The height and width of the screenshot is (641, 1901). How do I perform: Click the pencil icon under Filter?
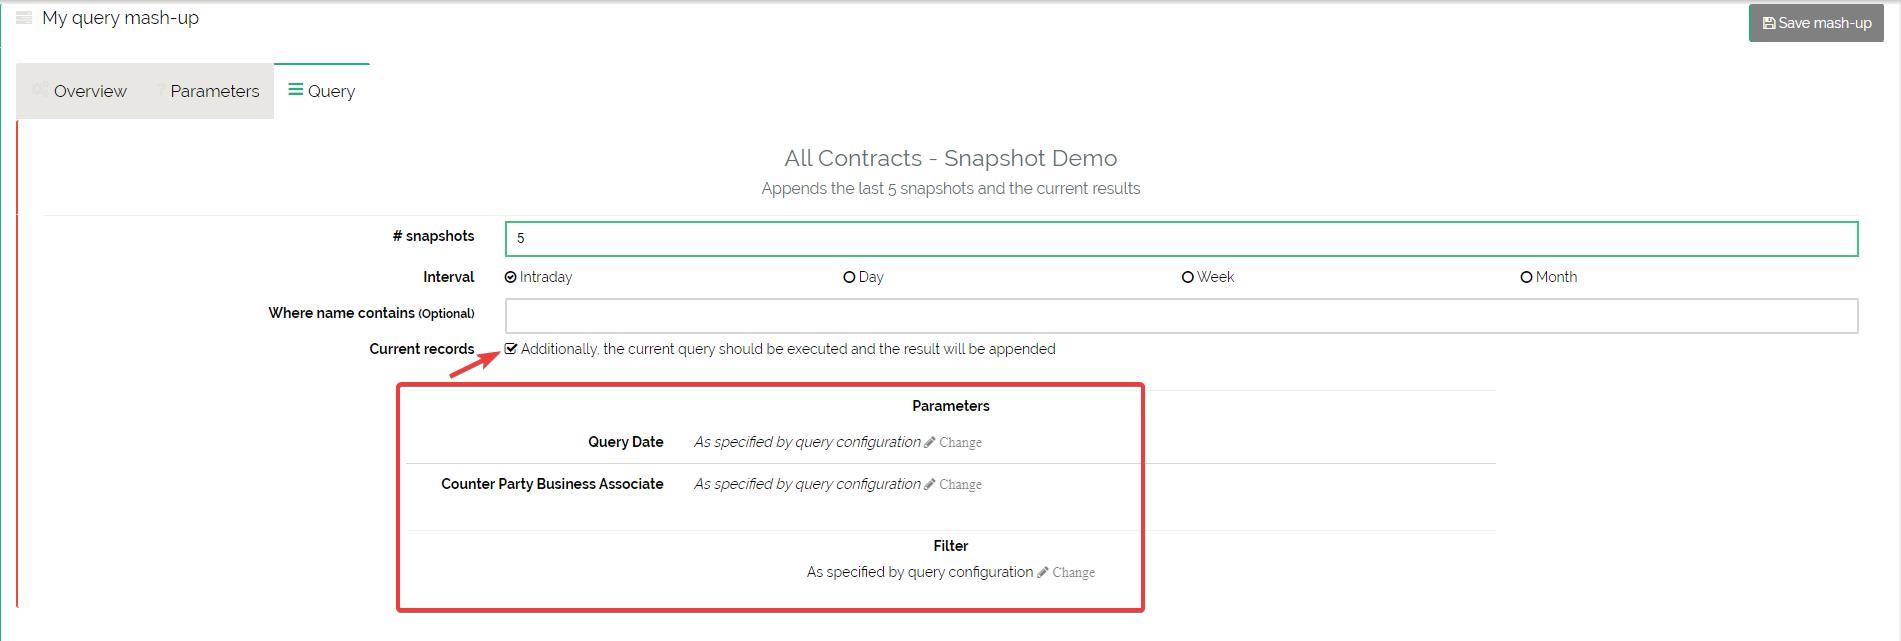pyautogui.click(x=1043, y=572)
